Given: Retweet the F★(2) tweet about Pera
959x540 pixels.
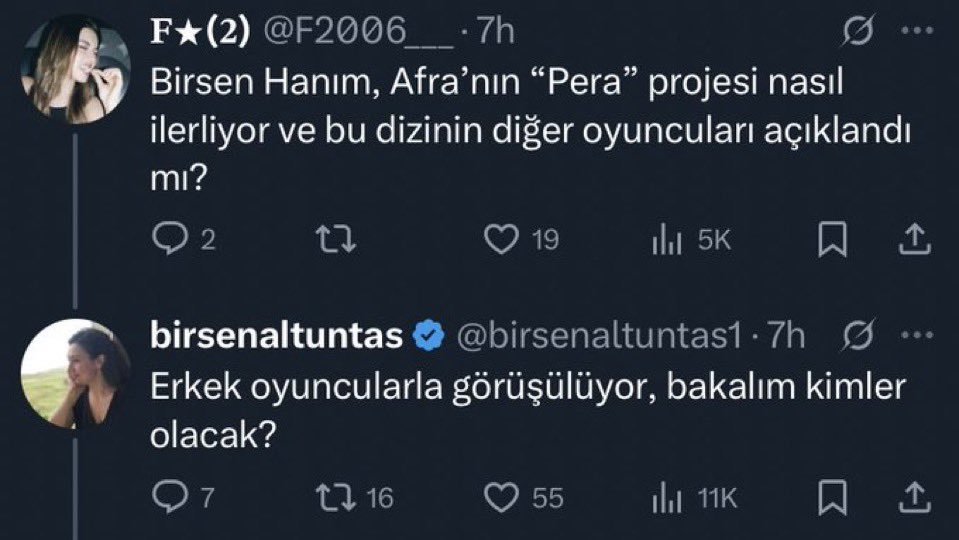Looking at the screenshot, I should point(339,240).
